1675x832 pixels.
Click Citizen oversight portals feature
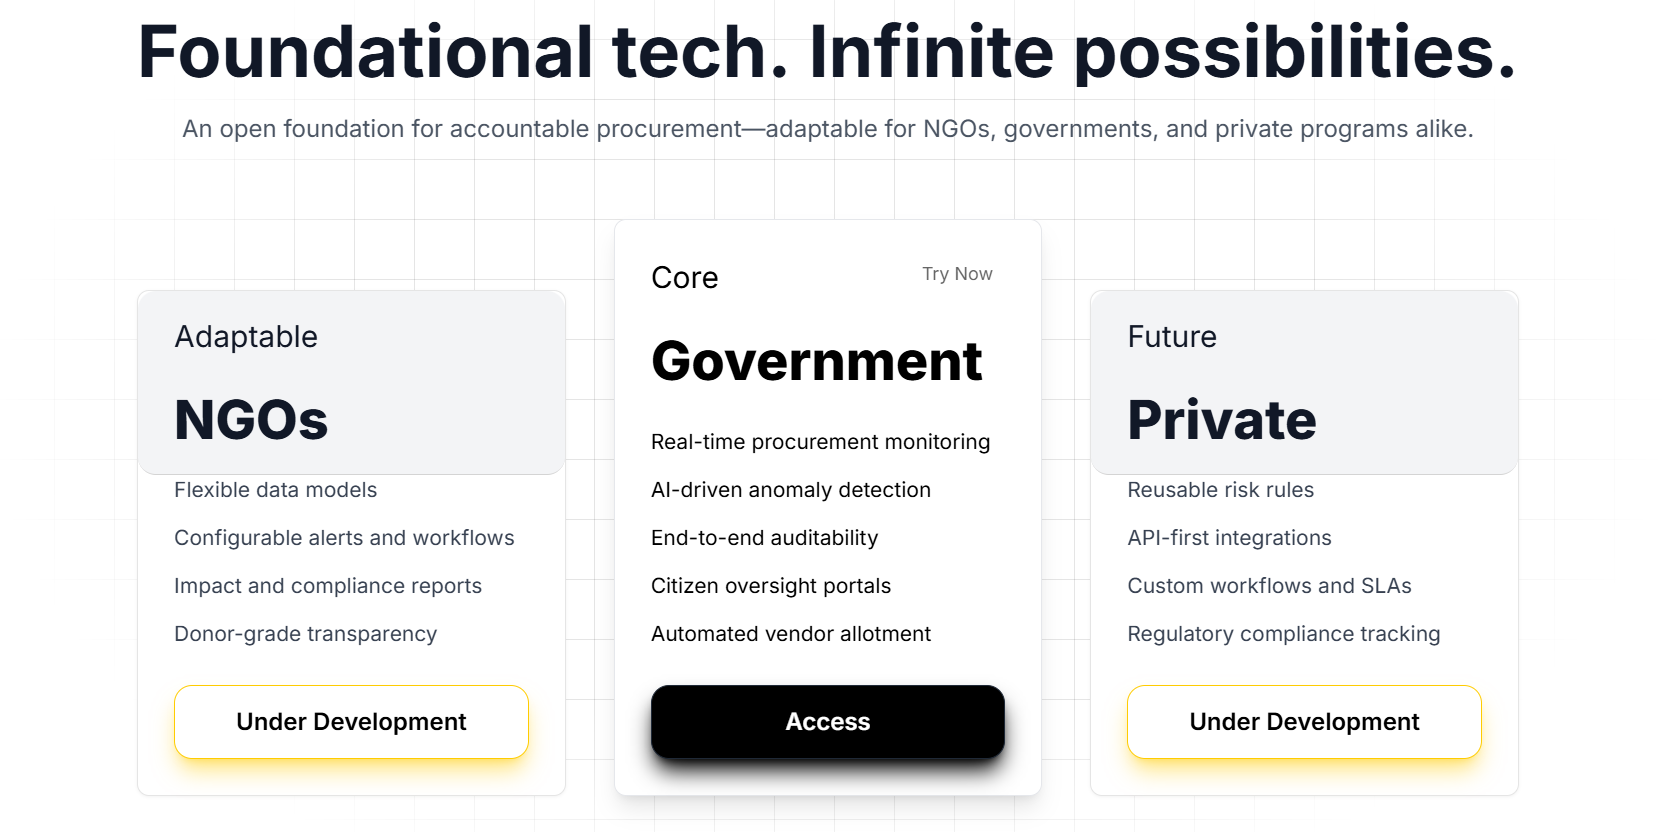pyautogui.click(x=771, y=586)
